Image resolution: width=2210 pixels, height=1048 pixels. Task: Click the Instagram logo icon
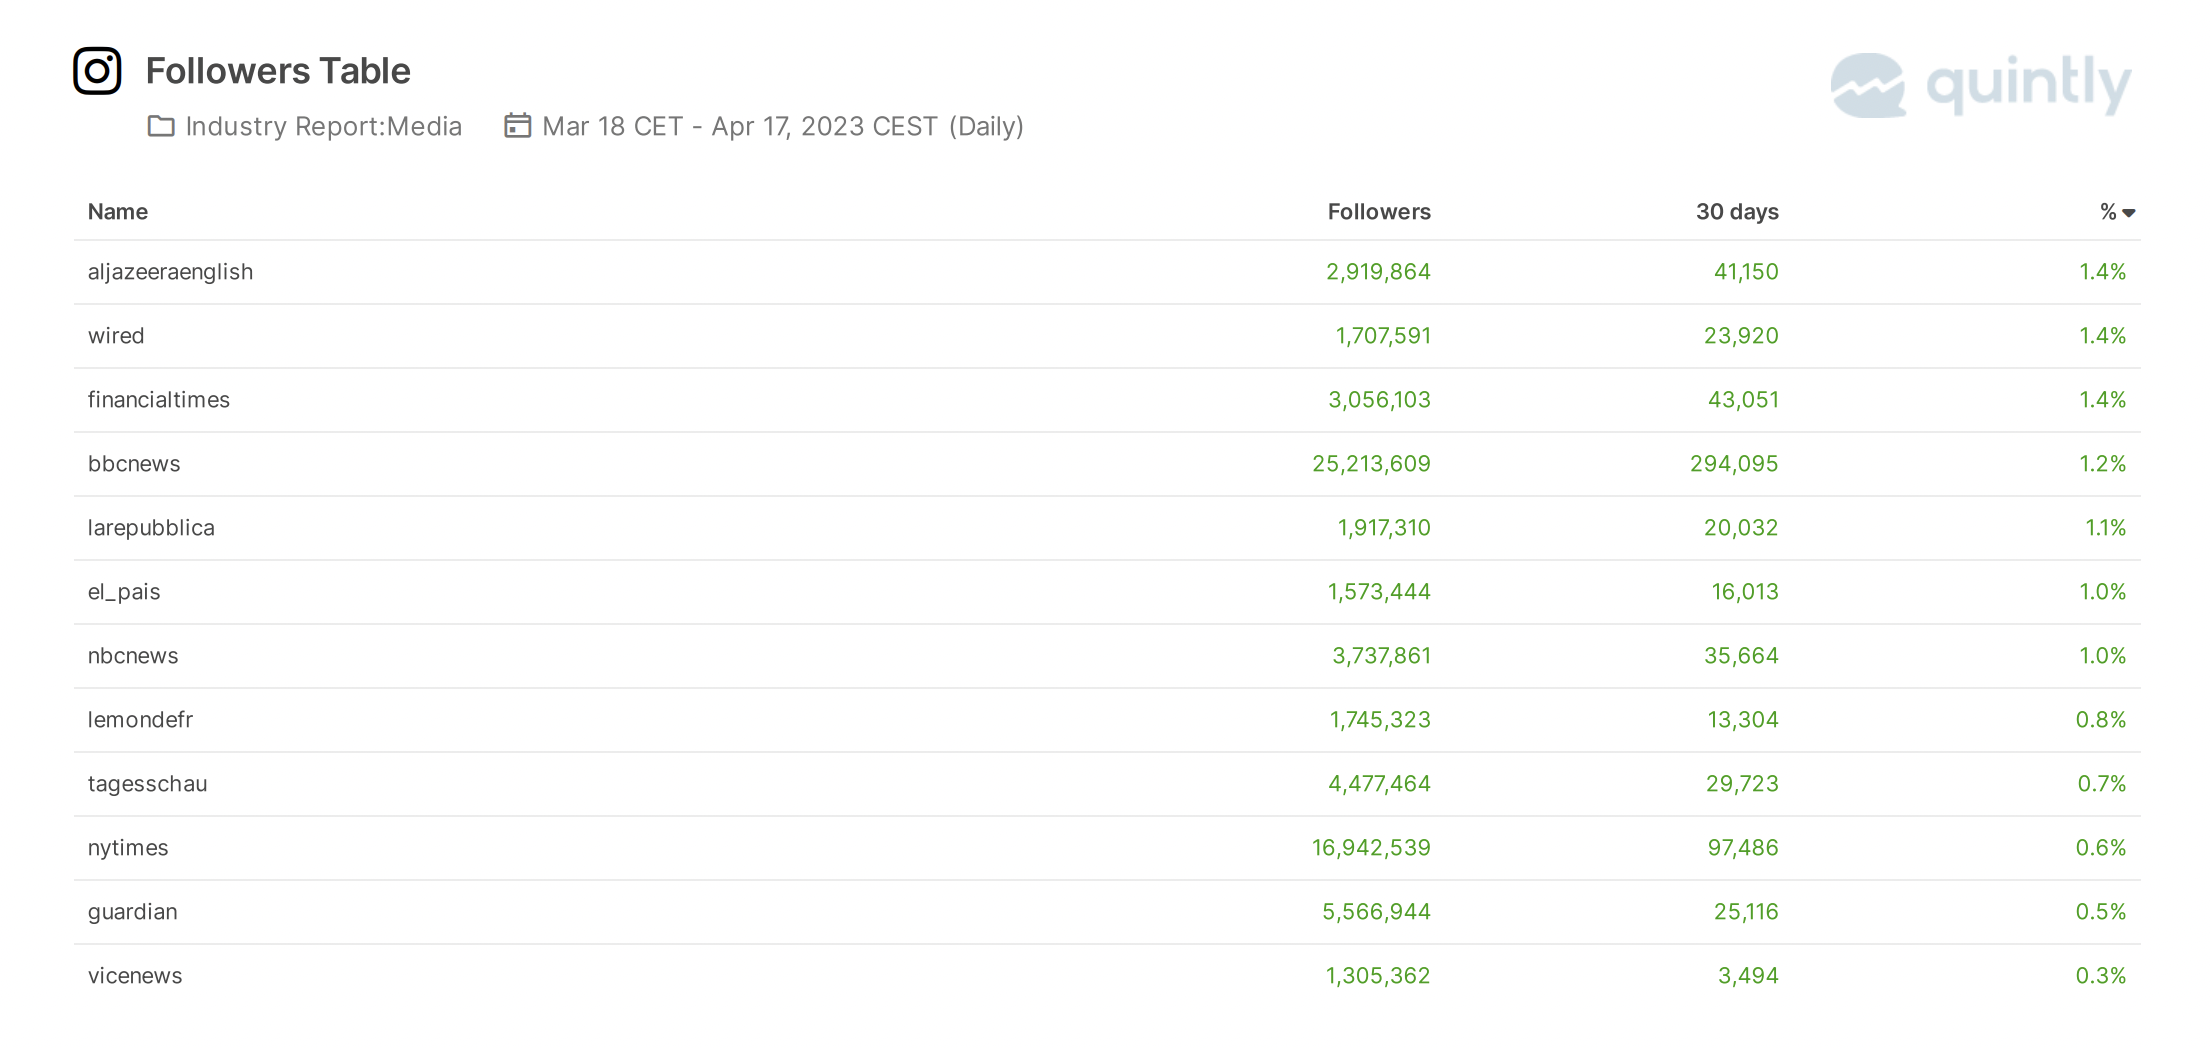[97, 71]
